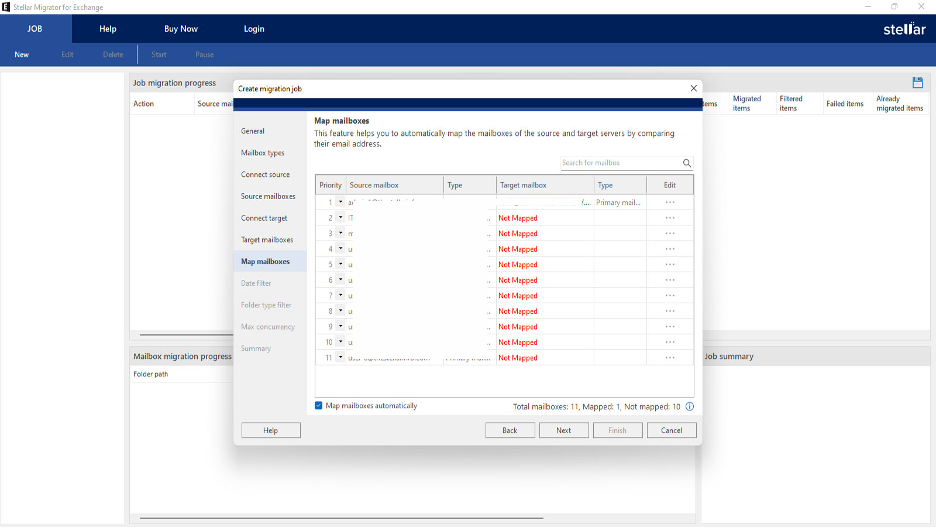936x528 pixels.
Task: Click Not Mapped text in row 5
Action: click(518, 264)
